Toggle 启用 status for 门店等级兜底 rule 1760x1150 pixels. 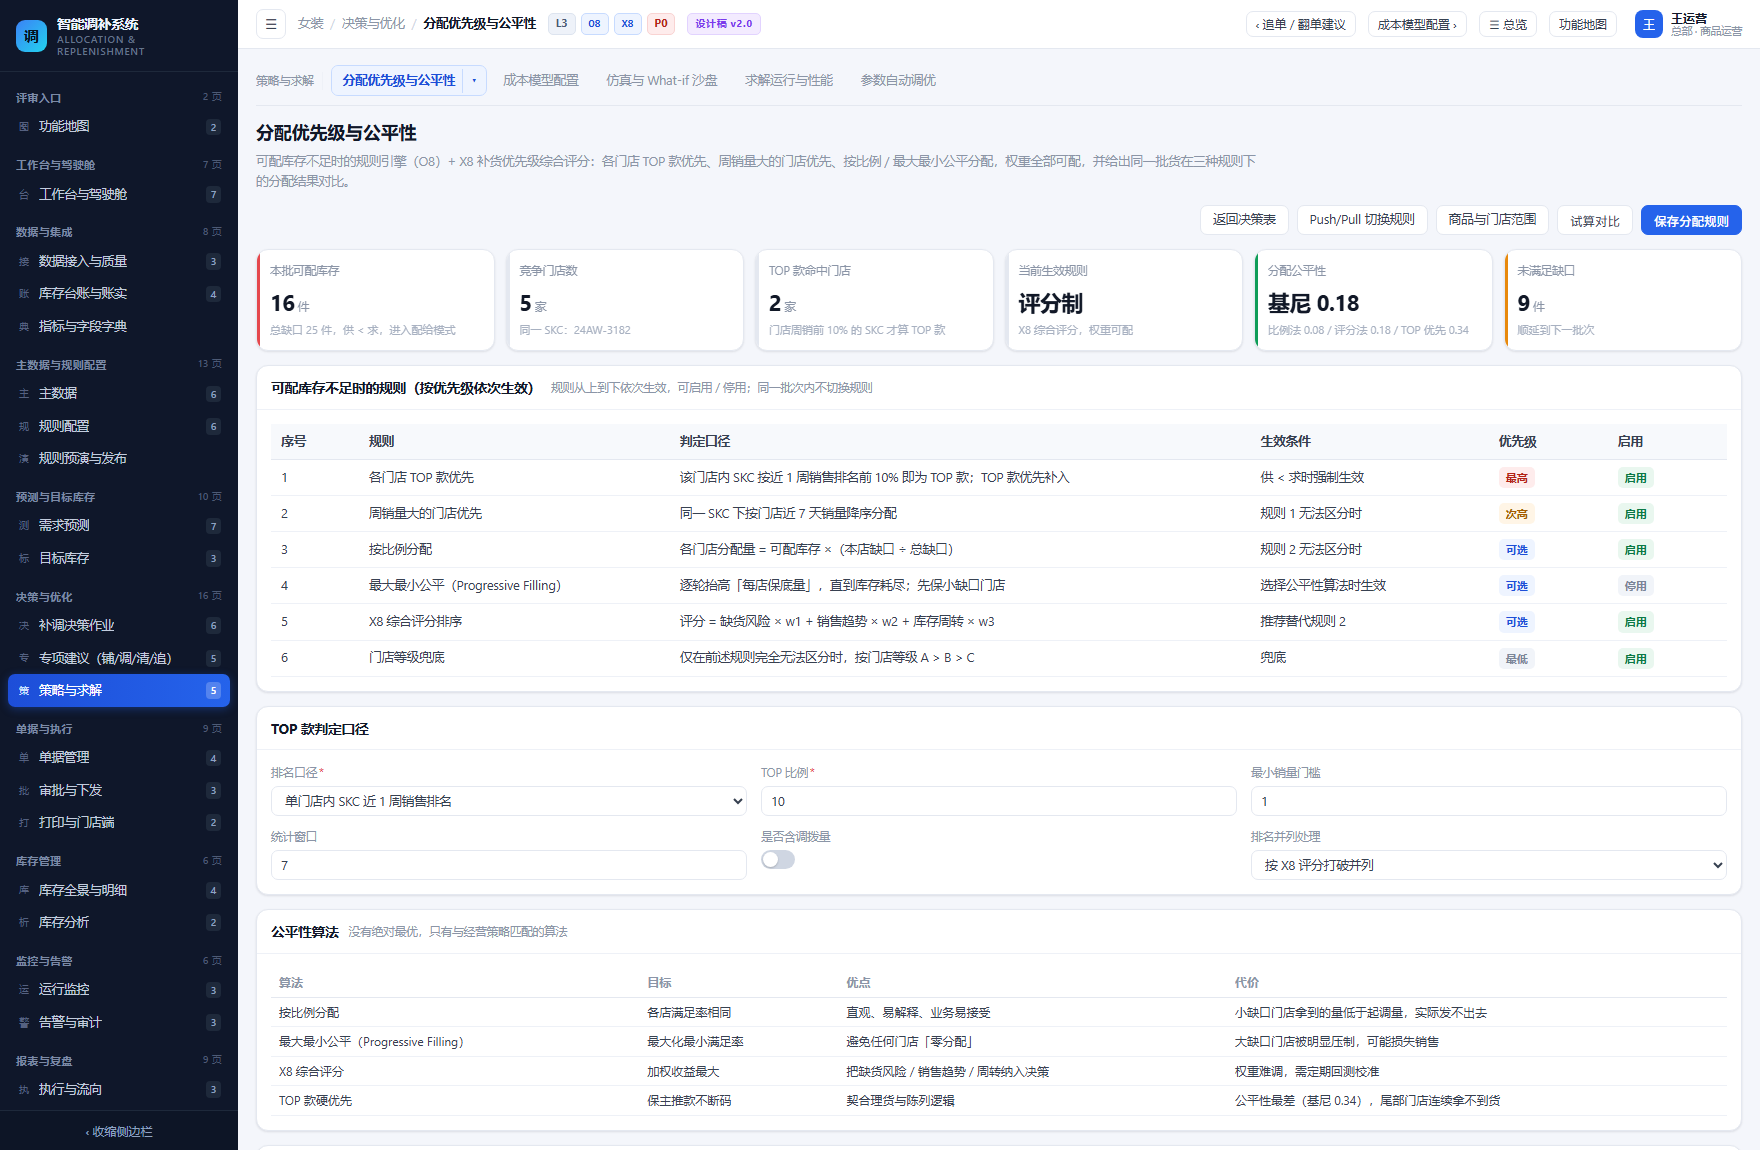click(x=1635, y=659)
